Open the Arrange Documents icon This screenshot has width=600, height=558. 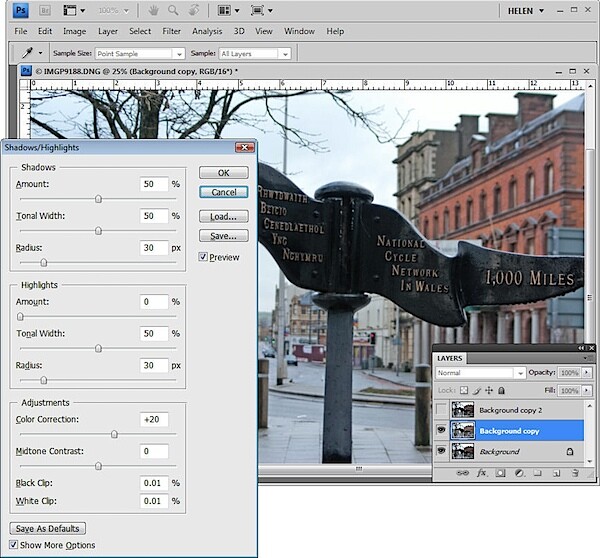224,10
